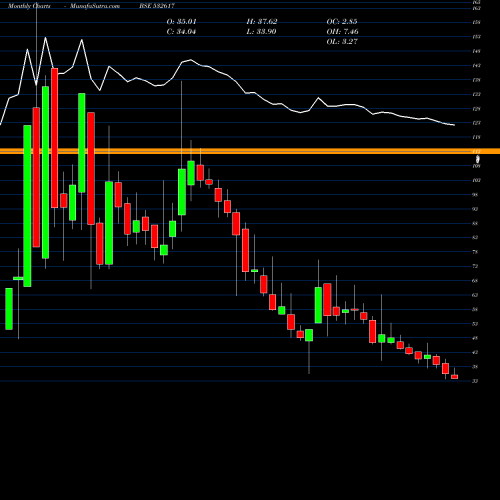Select the close value 'C: 34.04'

click(x=181, y=32)
